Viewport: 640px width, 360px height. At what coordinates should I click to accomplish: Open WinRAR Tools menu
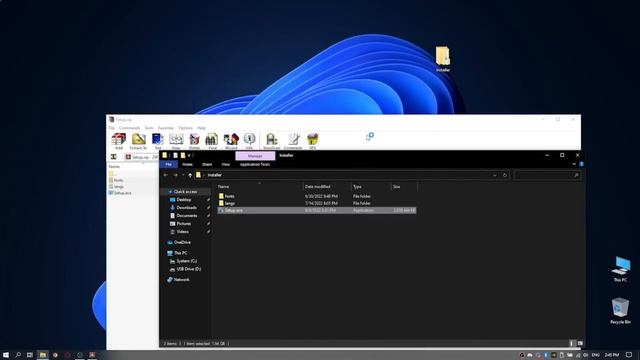[x=149, y=128]
